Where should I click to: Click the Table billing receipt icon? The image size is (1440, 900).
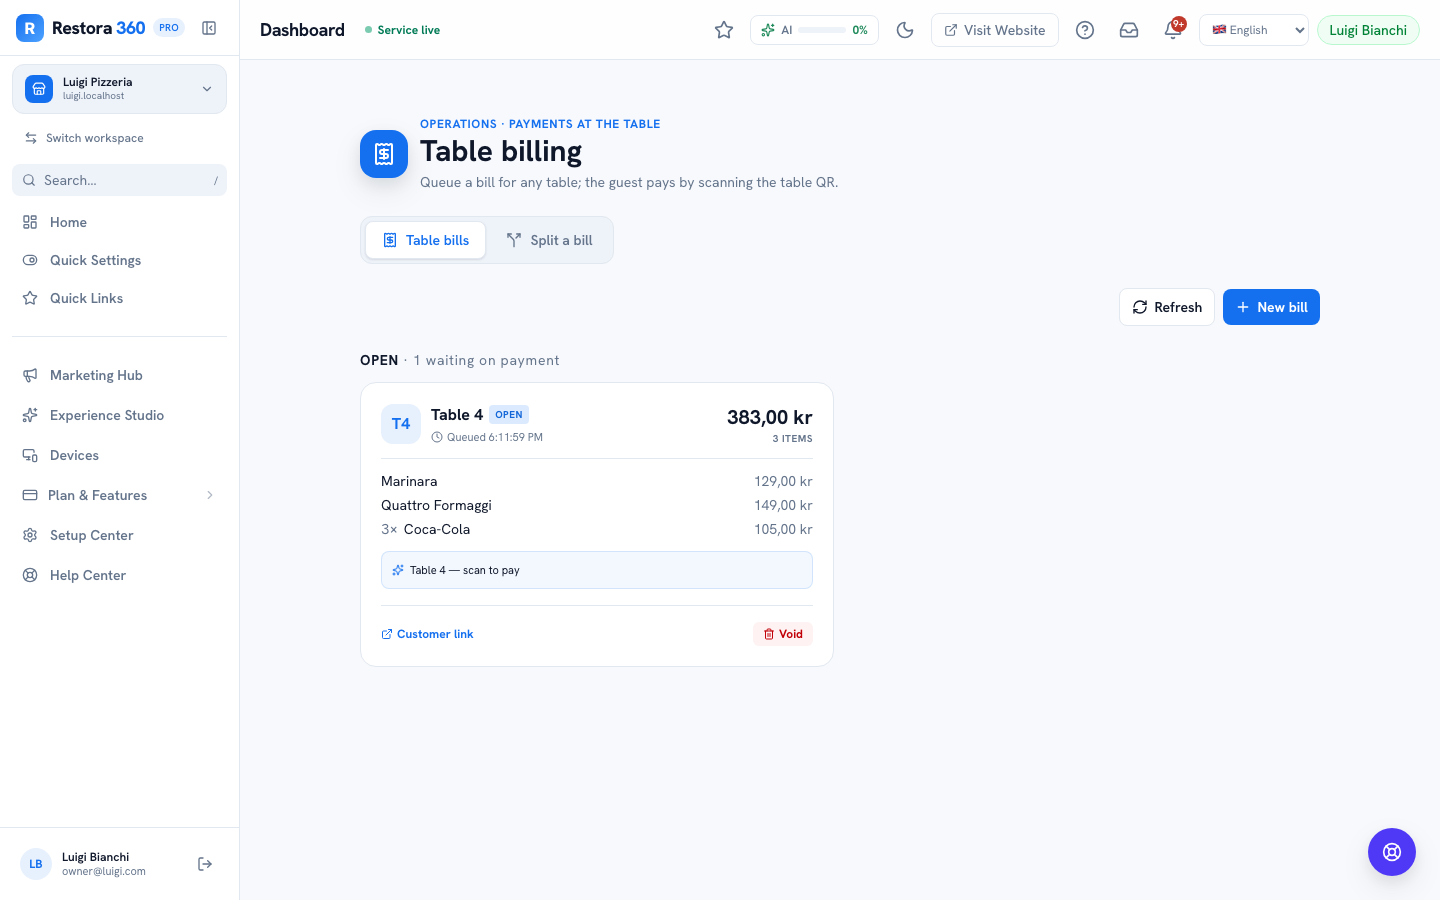point(384,154)
